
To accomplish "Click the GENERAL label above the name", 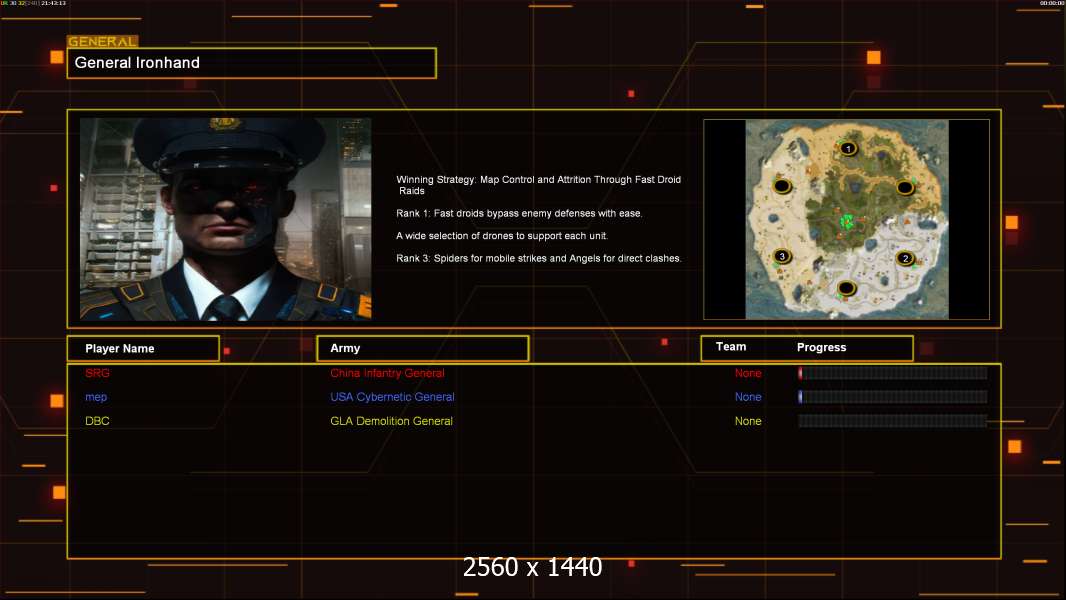I will tap(102, 41).
